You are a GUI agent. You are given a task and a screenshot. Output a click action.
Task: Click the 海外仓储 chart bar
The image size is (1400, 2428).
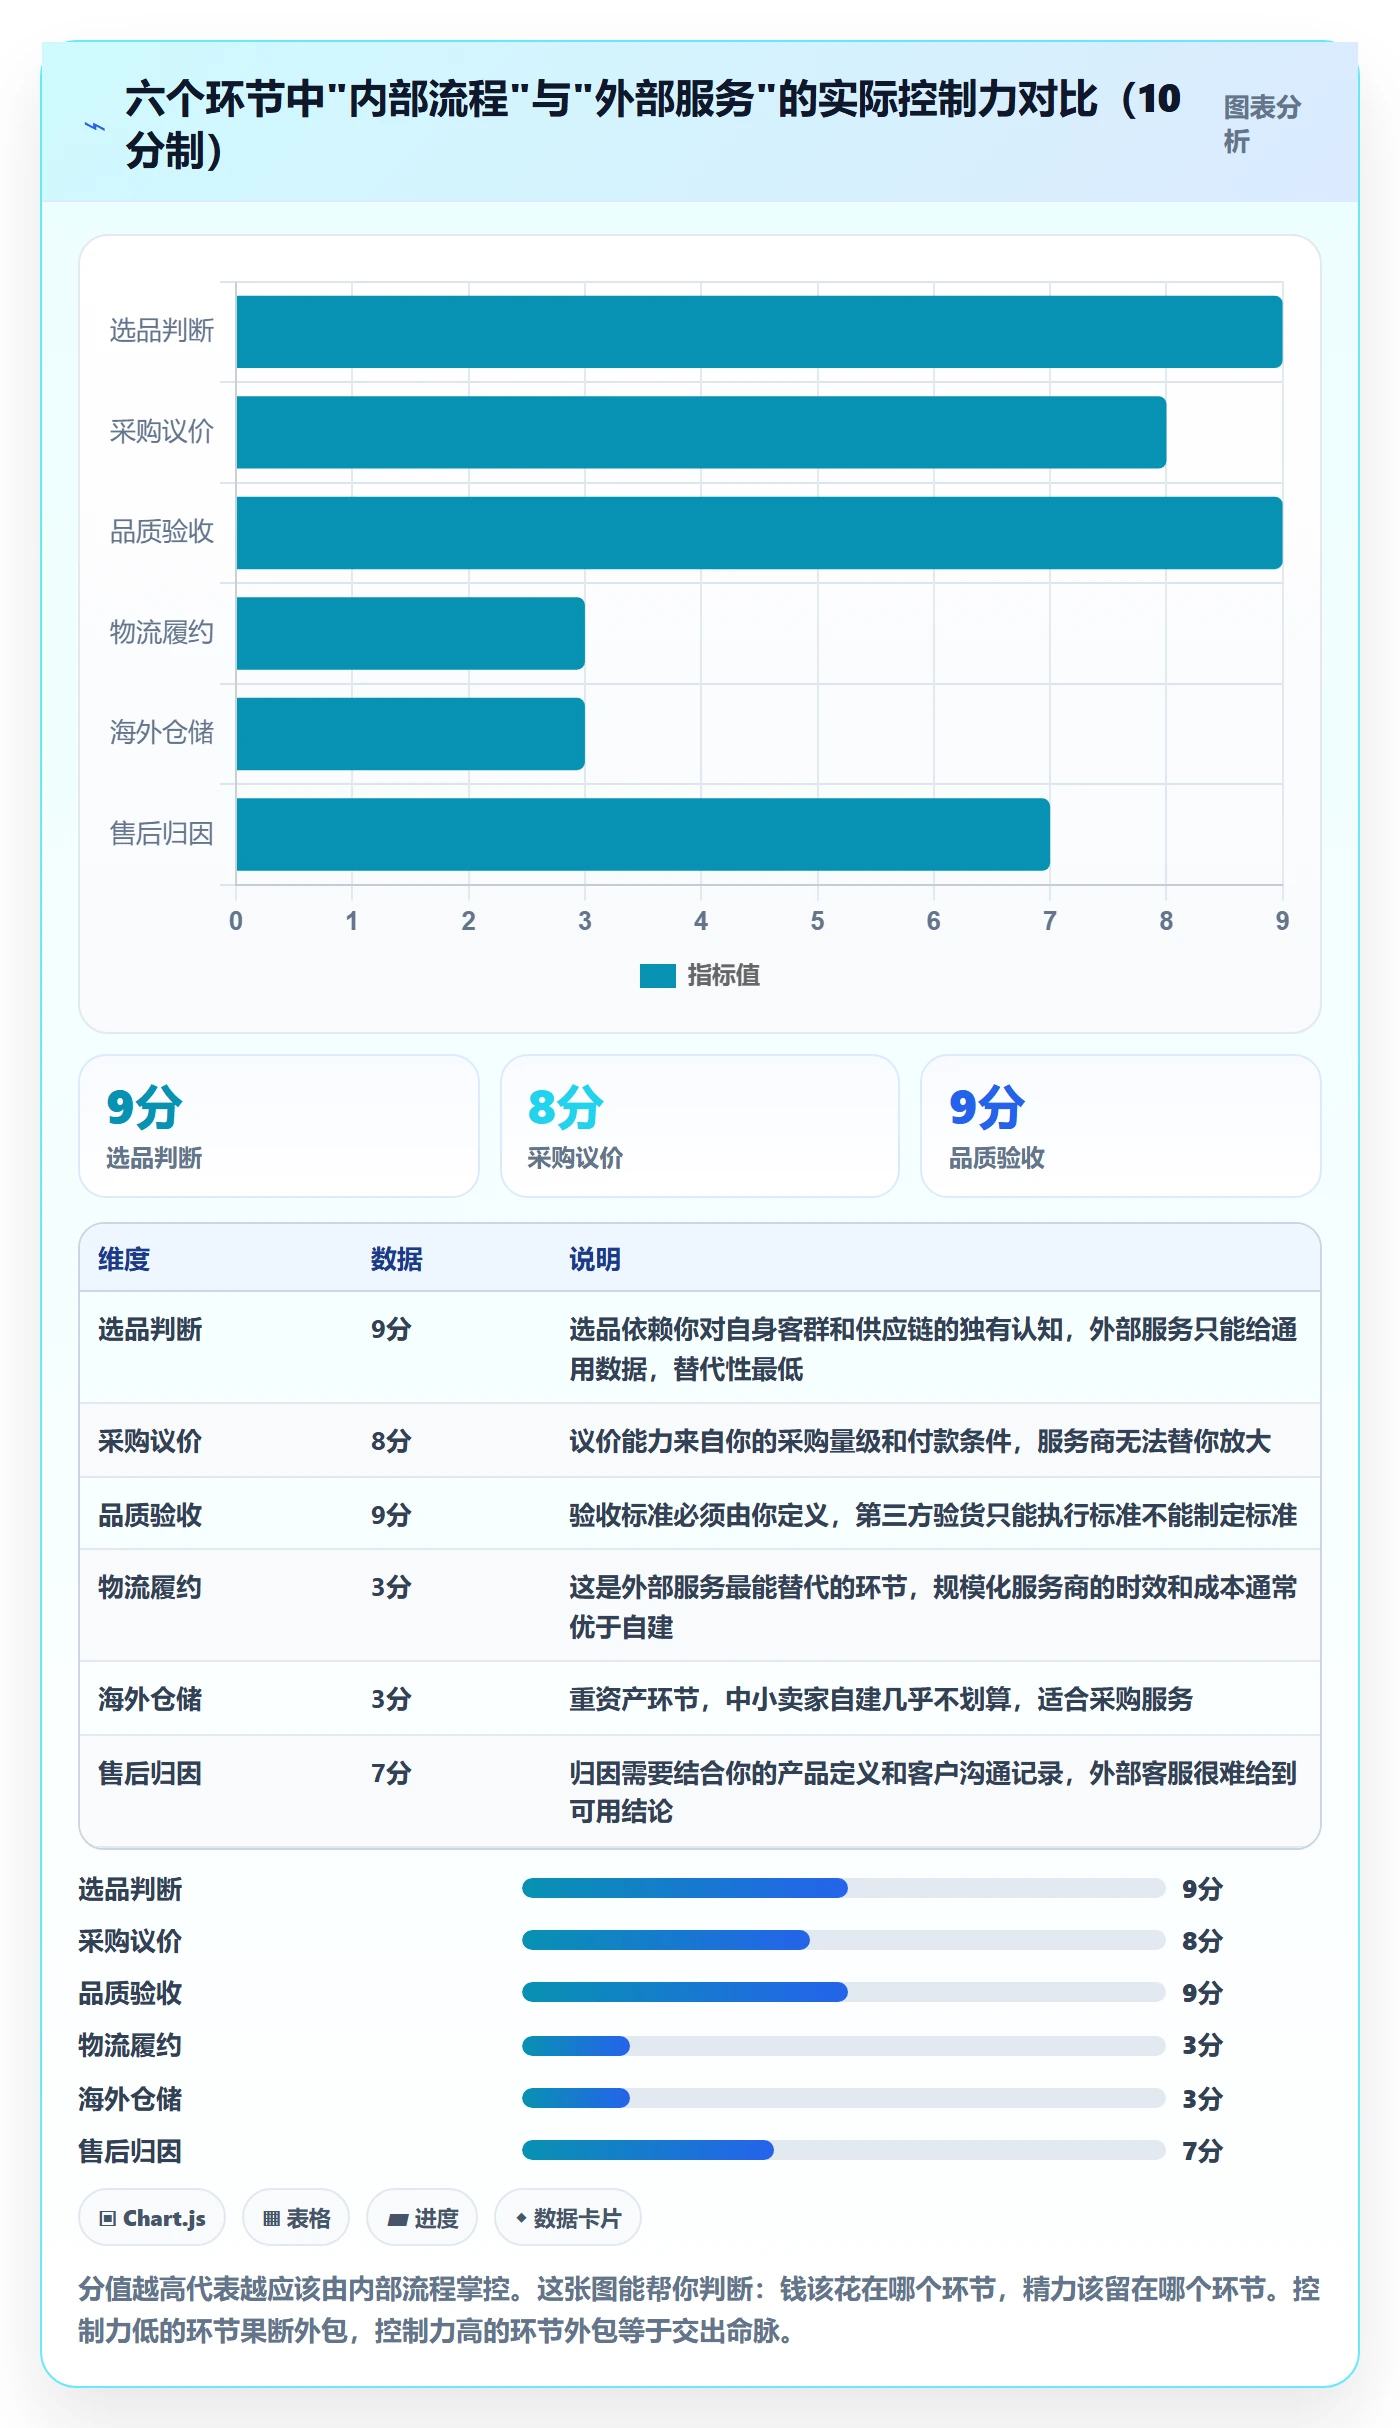pos(410,734)
